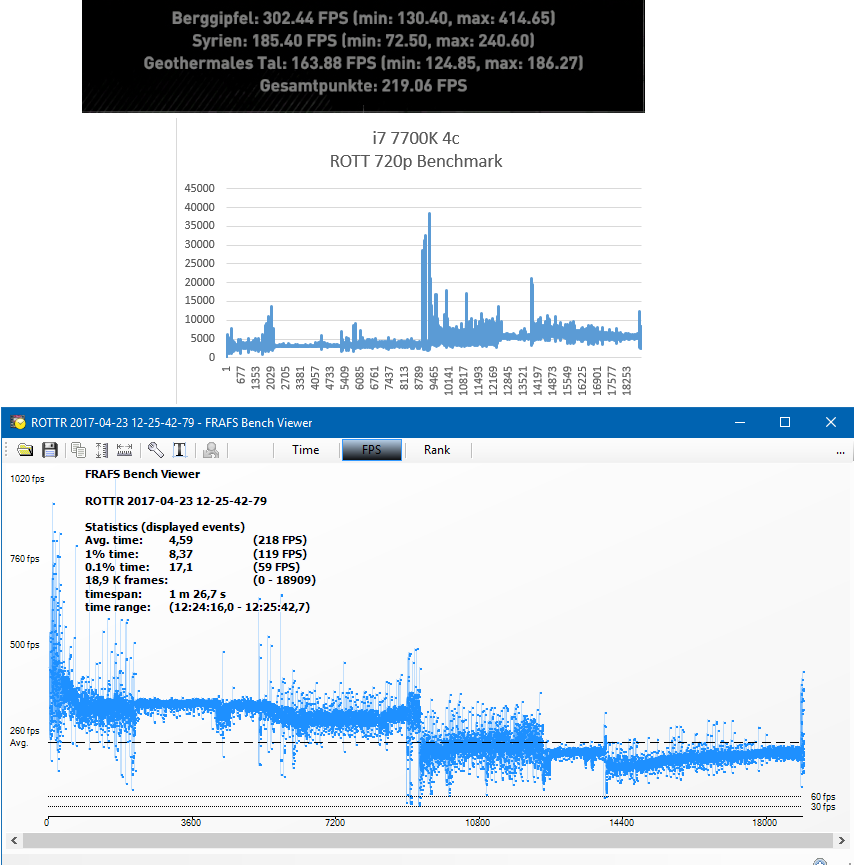Click the 'FRAFS Bench Viewer' overlay heading
This screenshot has height=865, width=854.
coord(142,474)
